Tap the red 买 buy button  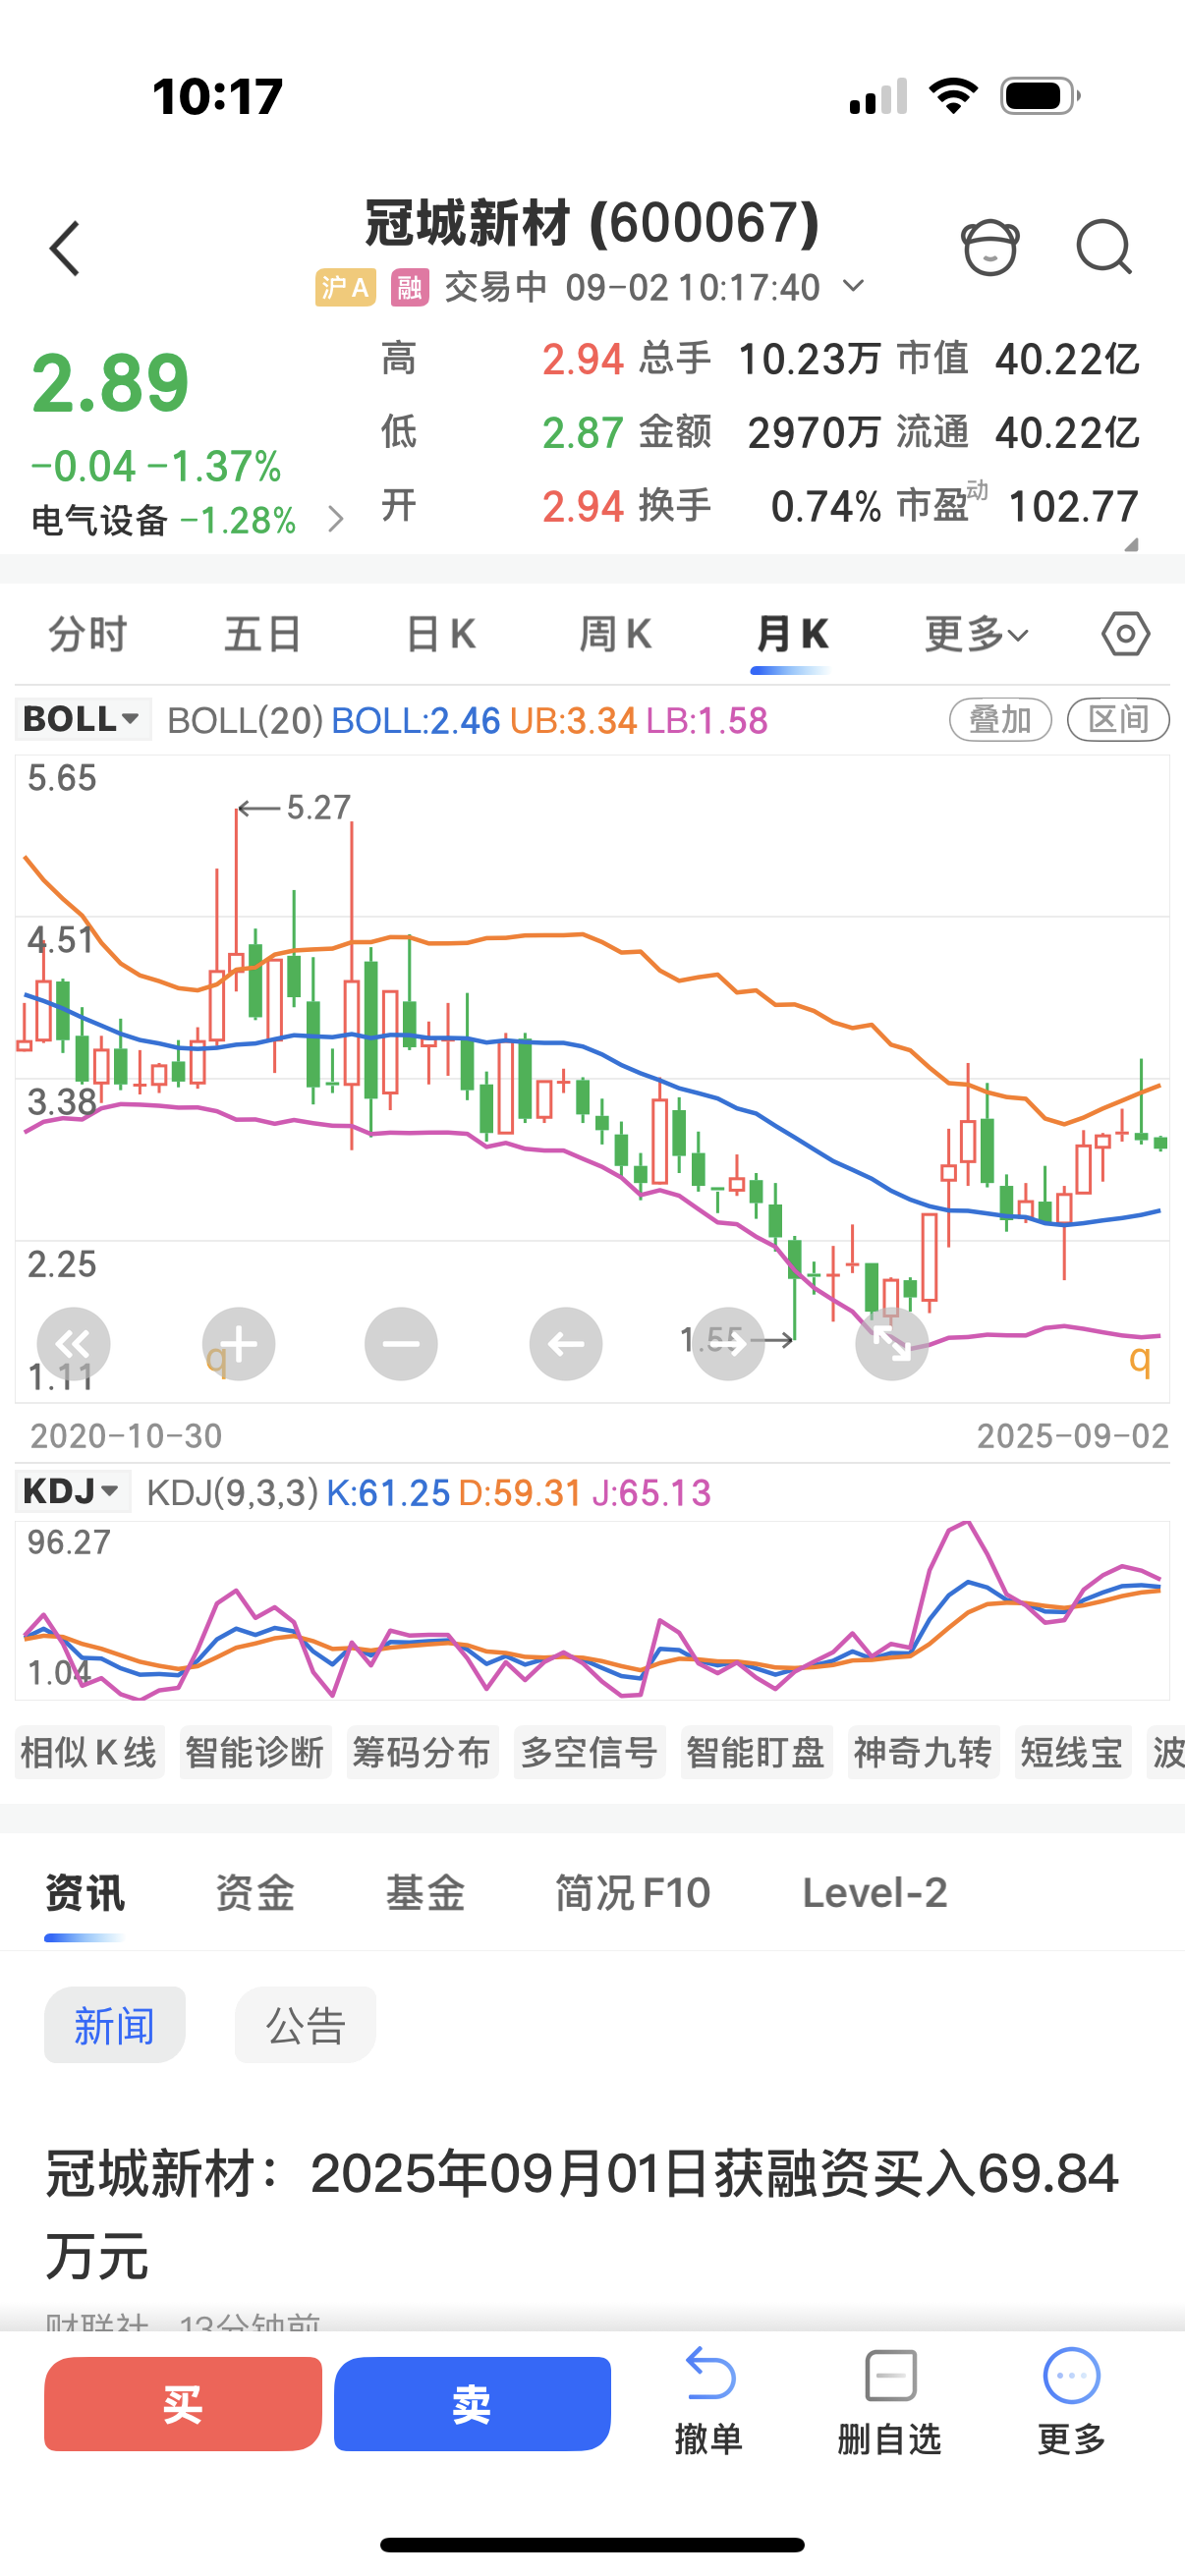click(183, 2403)
